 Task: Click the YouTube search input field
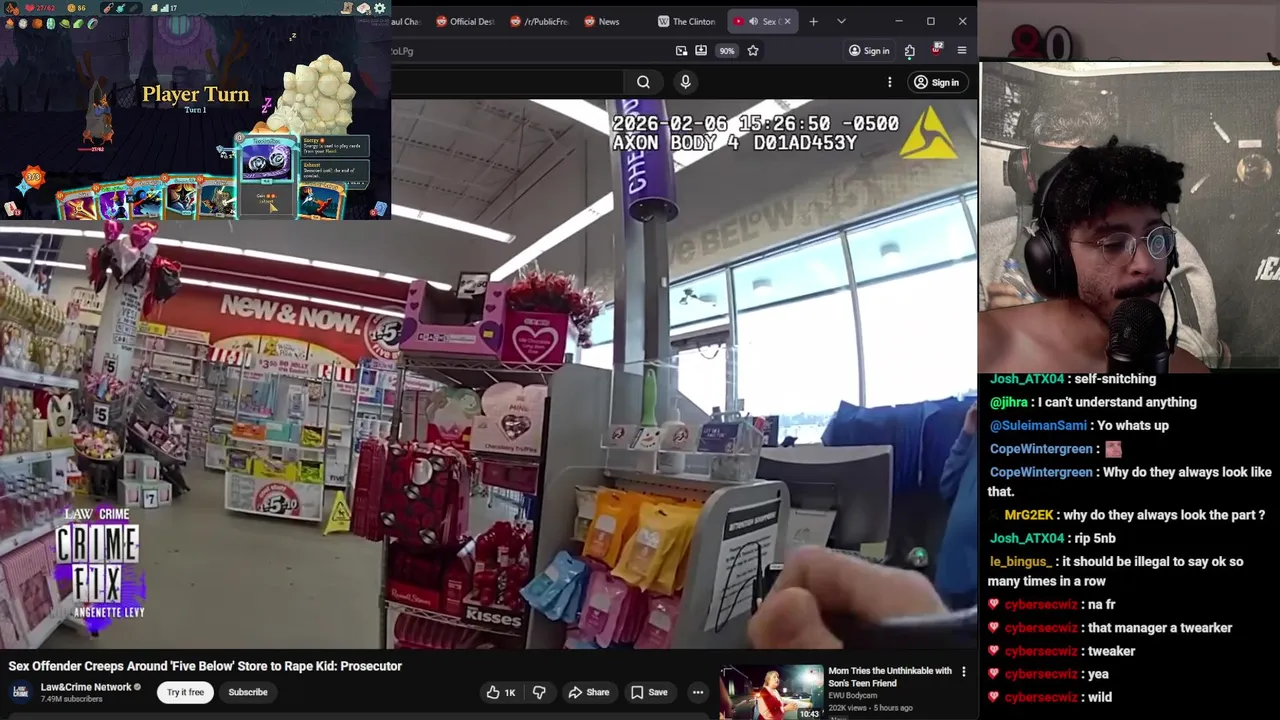point(505,82)
